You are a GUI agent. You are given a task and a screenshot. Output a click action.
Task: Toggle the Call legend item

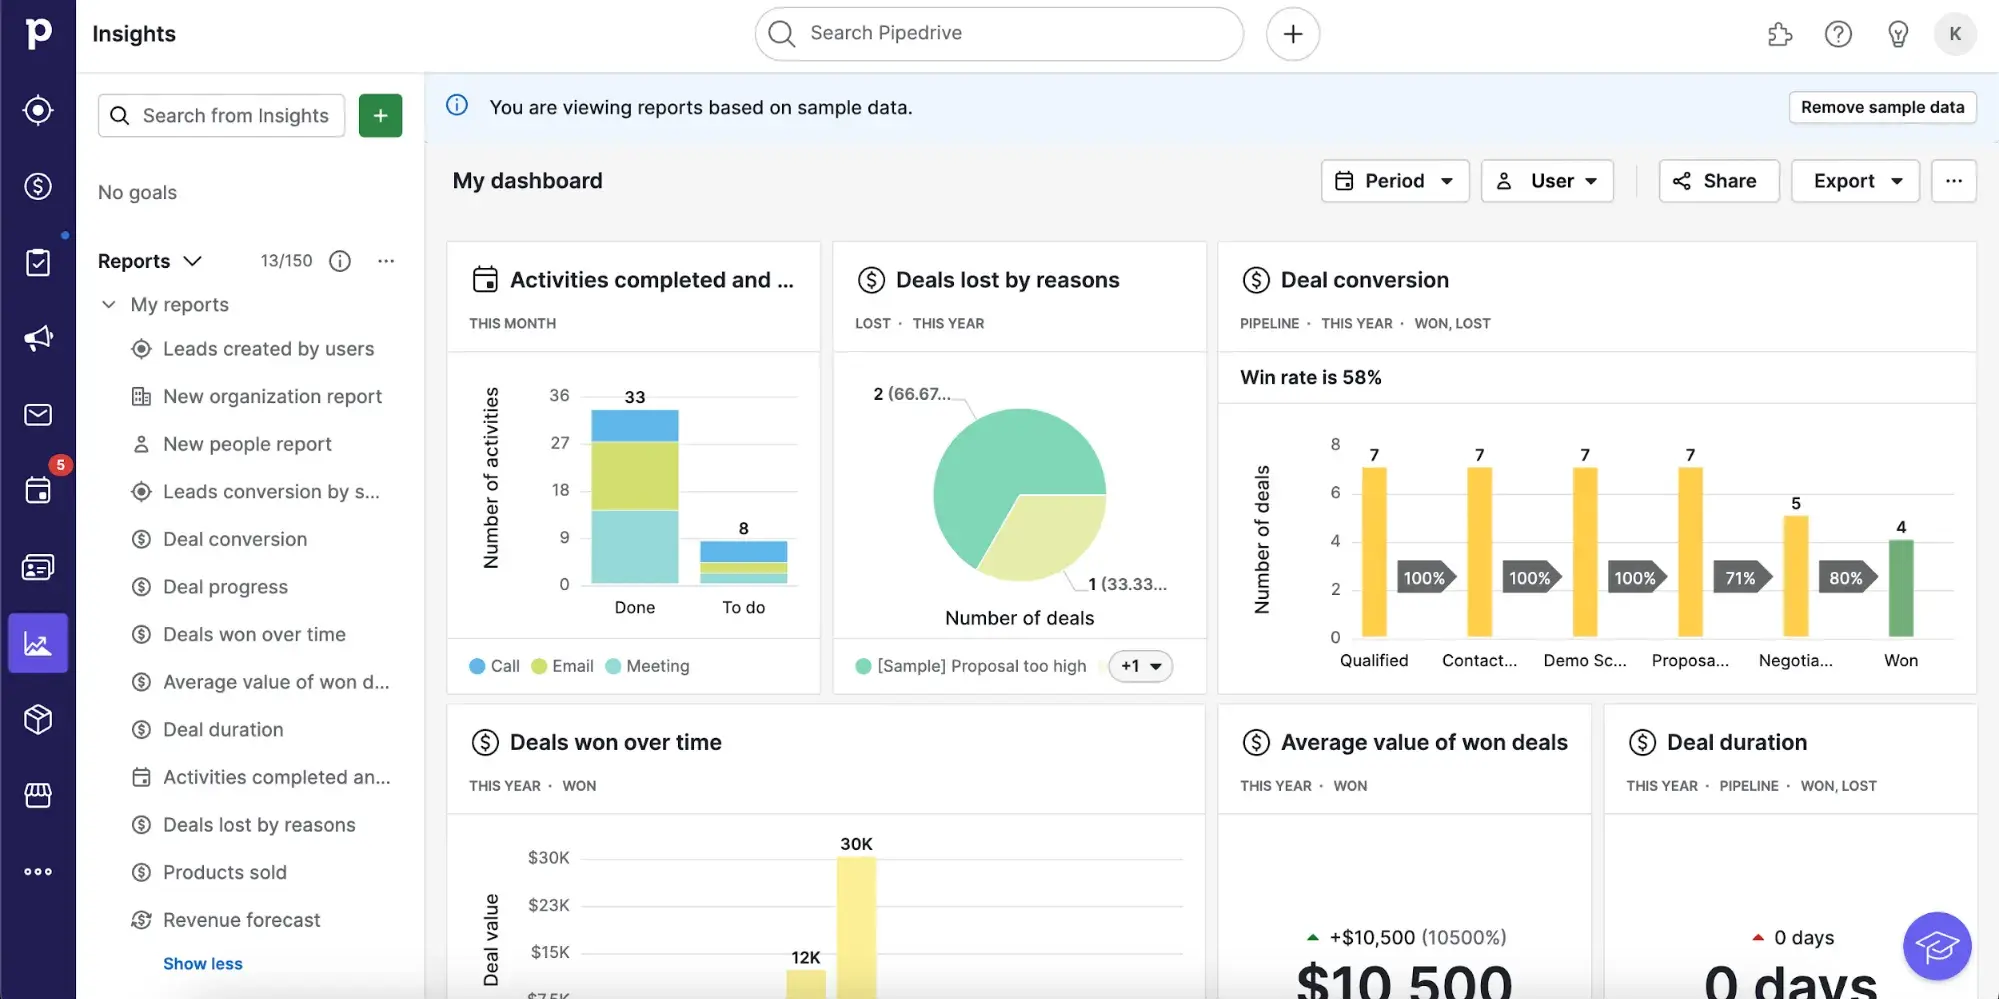(494, 666)
